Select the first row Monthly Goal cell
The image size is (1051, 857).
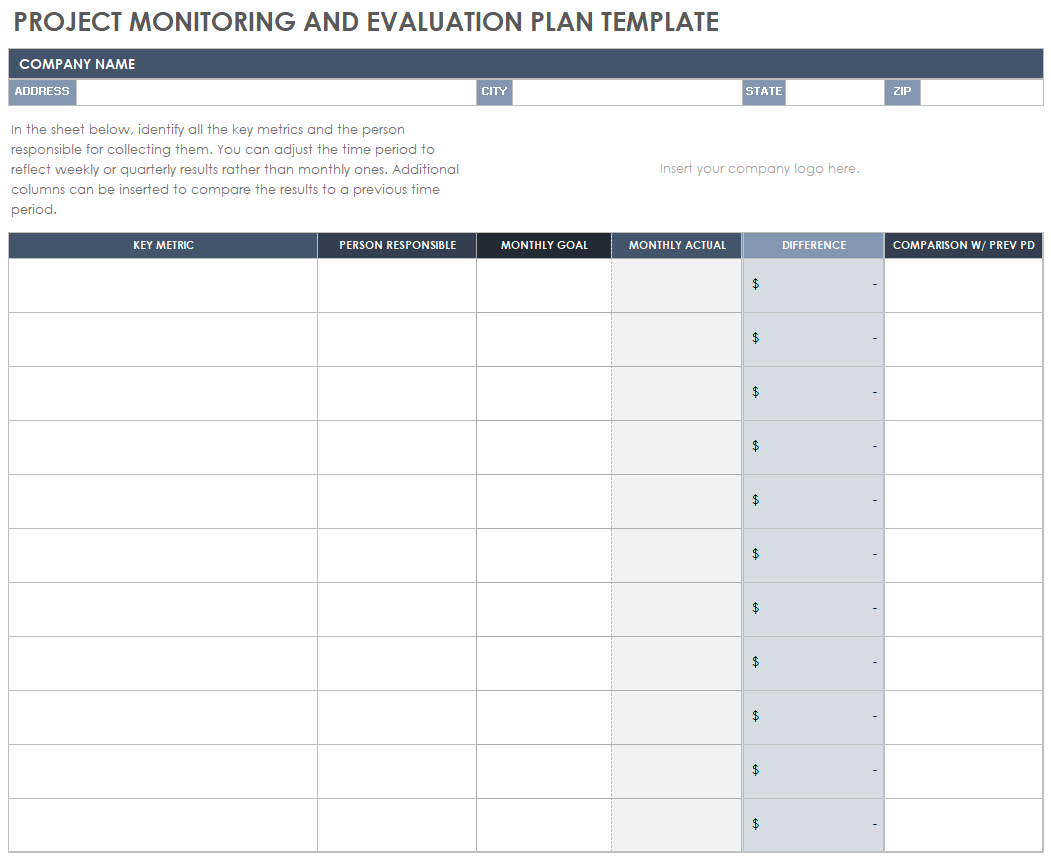pyautogui.click(x=544, y=285)
